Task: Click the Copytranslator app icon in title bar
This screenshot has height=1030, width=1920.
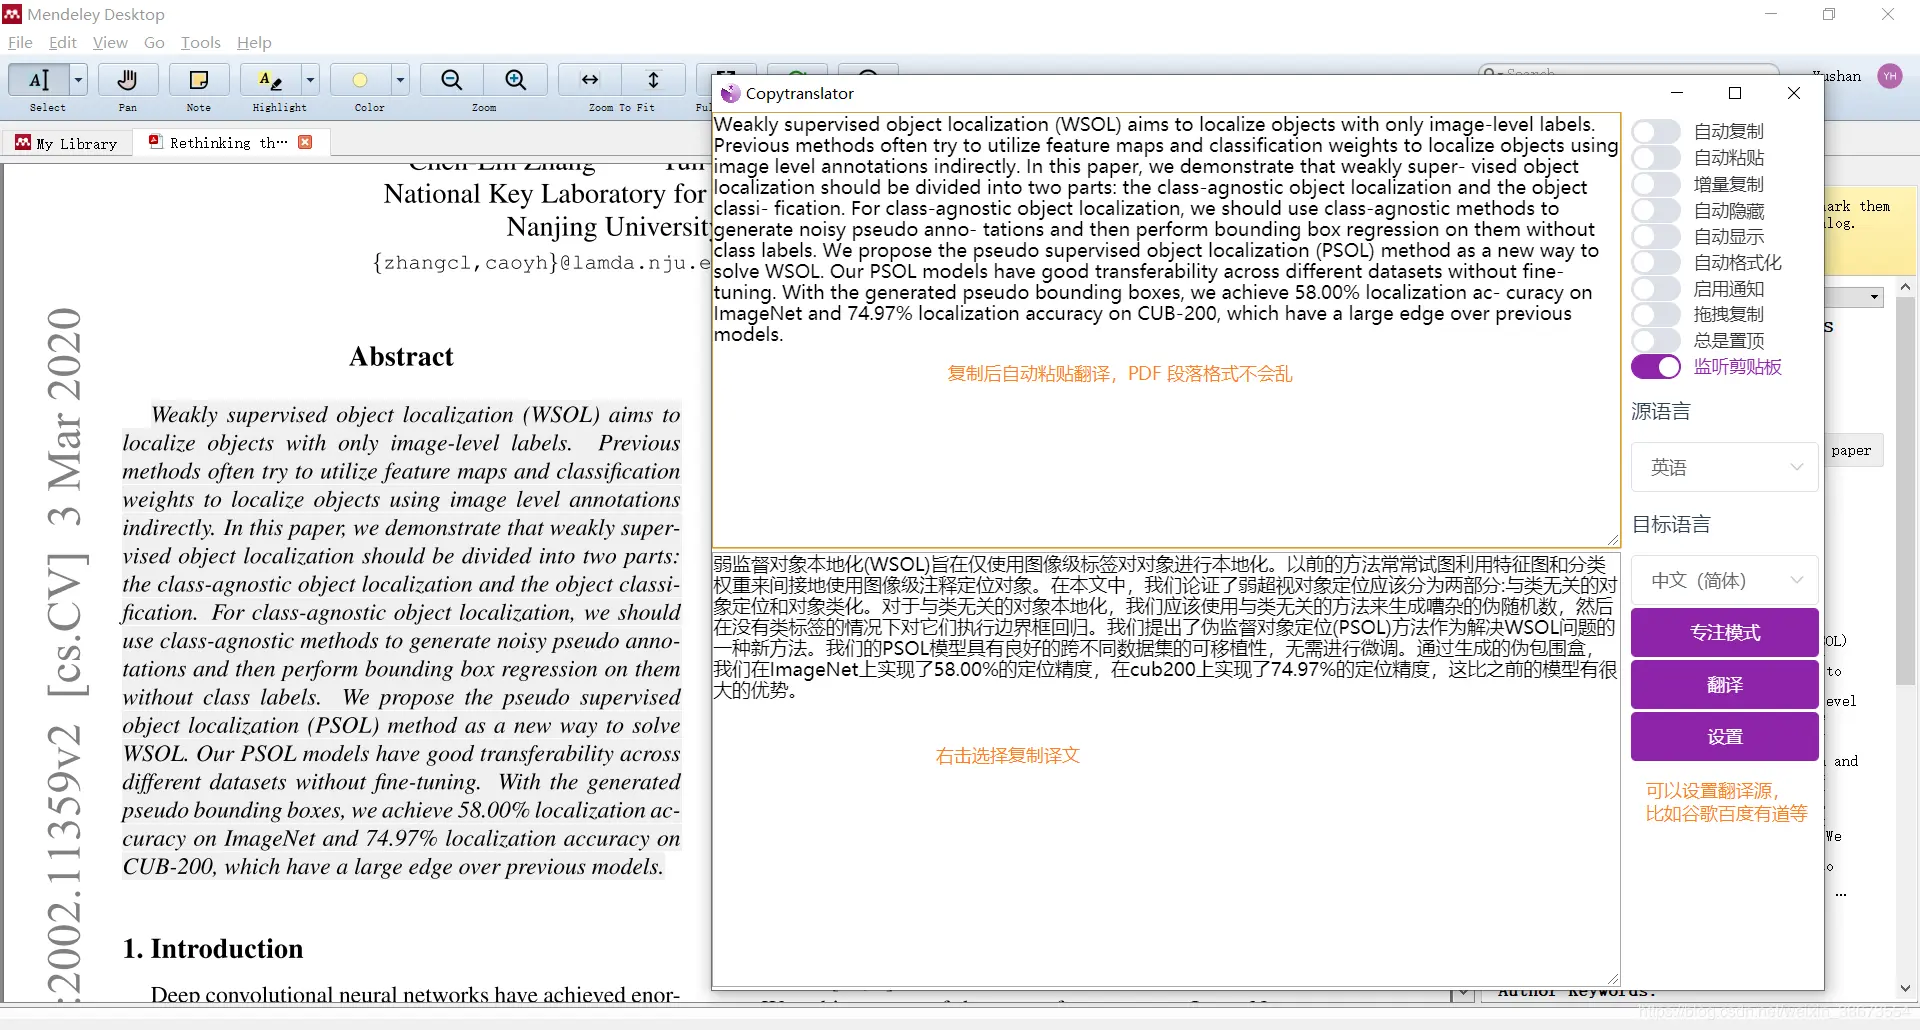Action: [x=731, y=93]
